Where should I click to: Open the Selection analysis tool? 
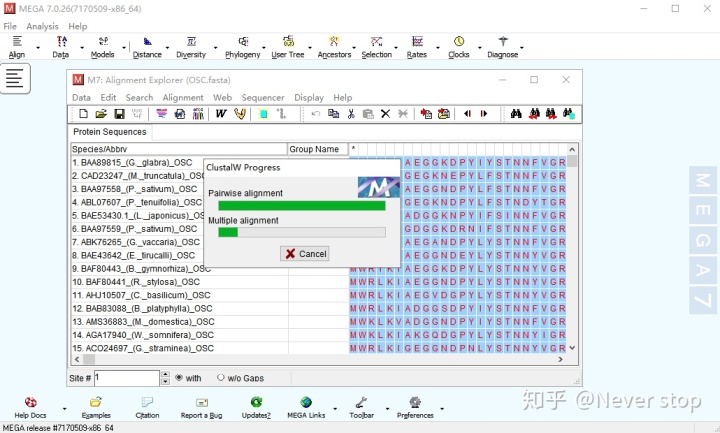(377, 47)
